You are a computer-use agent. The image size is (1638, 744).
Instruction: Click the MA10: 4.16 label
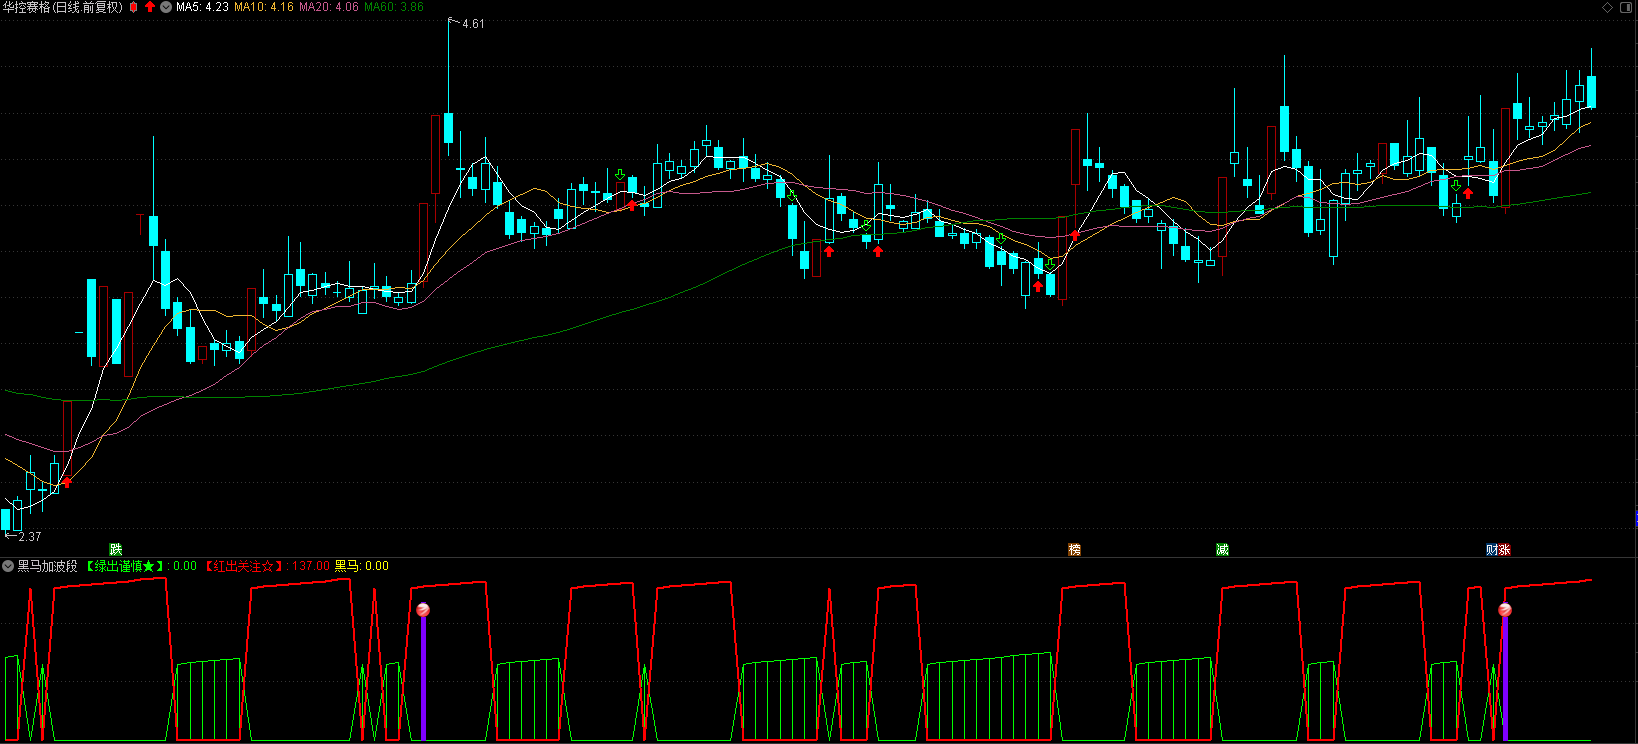264,7
